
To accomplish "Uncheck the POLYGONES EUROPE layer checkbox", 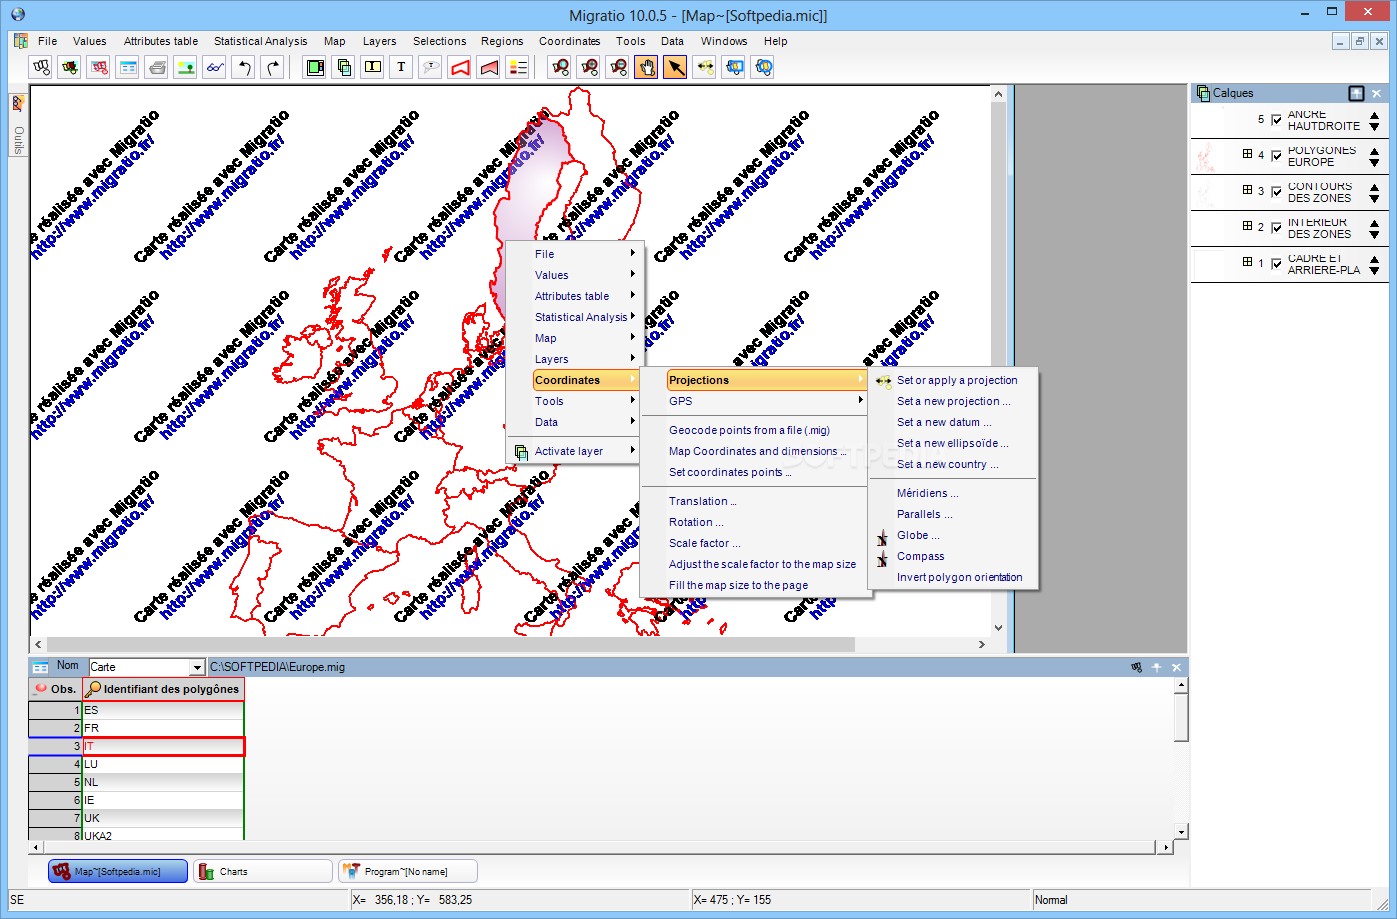I will point(1276,156).
